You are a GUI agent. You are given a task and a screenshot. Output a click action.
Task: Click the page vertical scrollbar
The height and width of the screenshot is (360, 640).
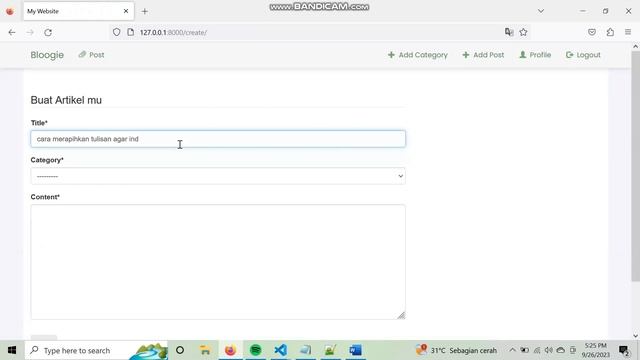(x=636, y=166)
